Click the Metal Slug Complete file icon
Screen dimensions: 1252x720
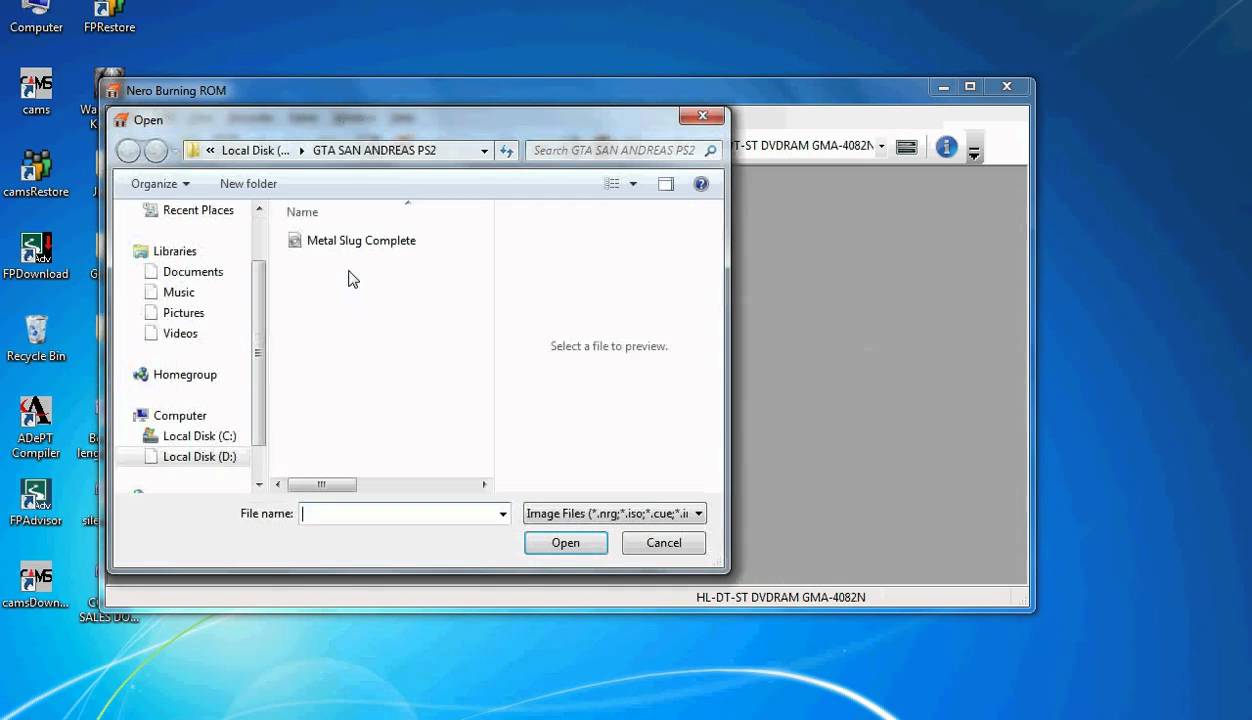[294, 240]
